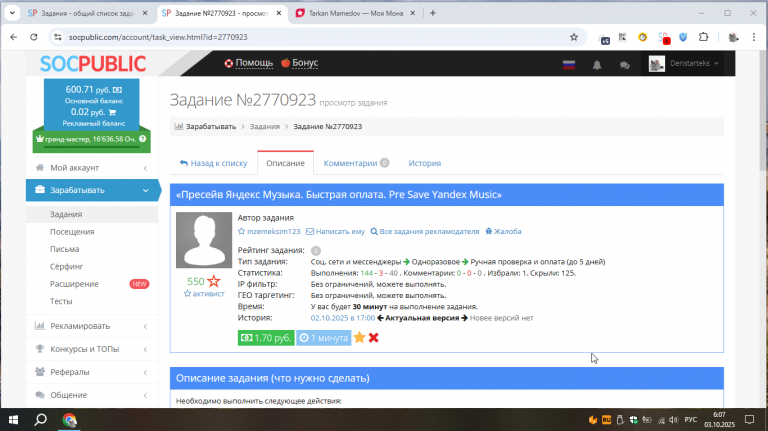768x431 pixels.
Task: Click the red star rating icon
Action: point(214,281)
